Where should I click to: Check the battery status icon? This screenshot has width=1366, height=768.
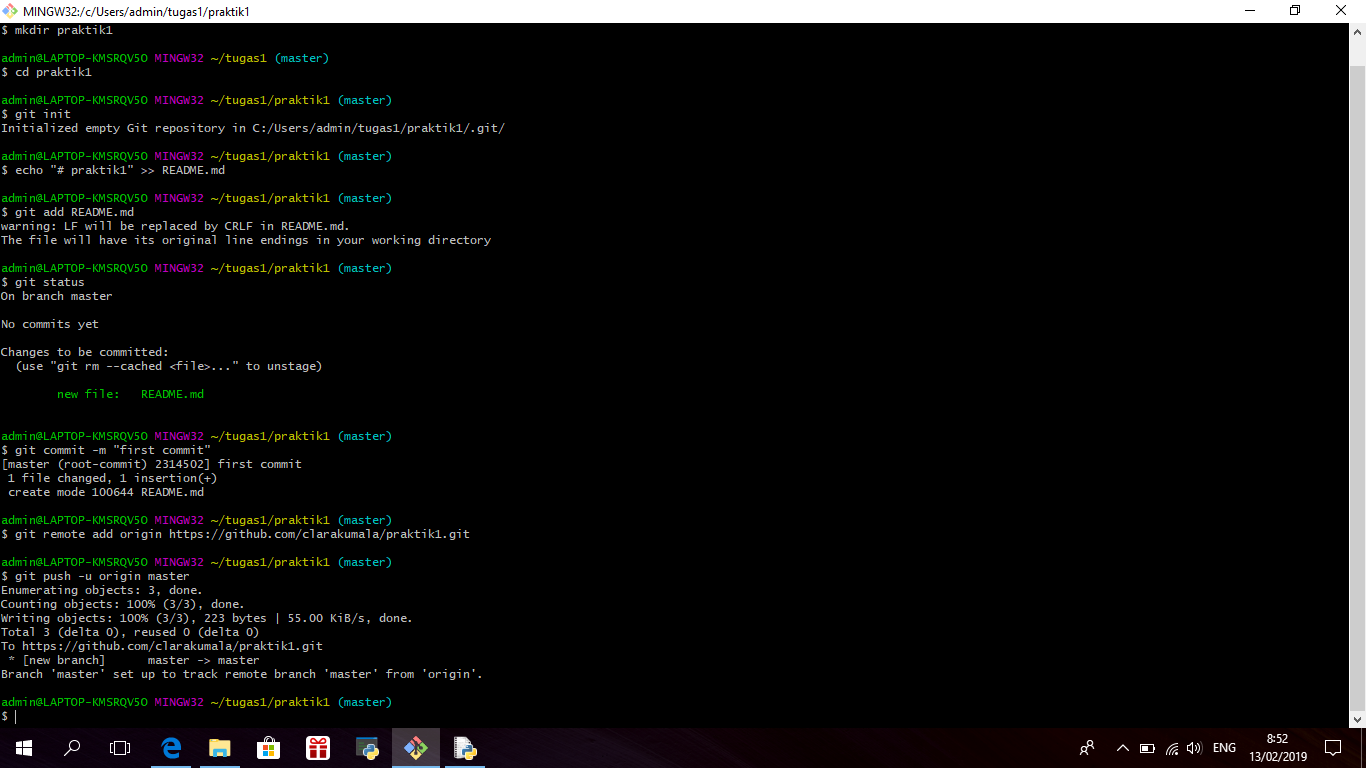pyautogui.click(x=1147, y=748)
